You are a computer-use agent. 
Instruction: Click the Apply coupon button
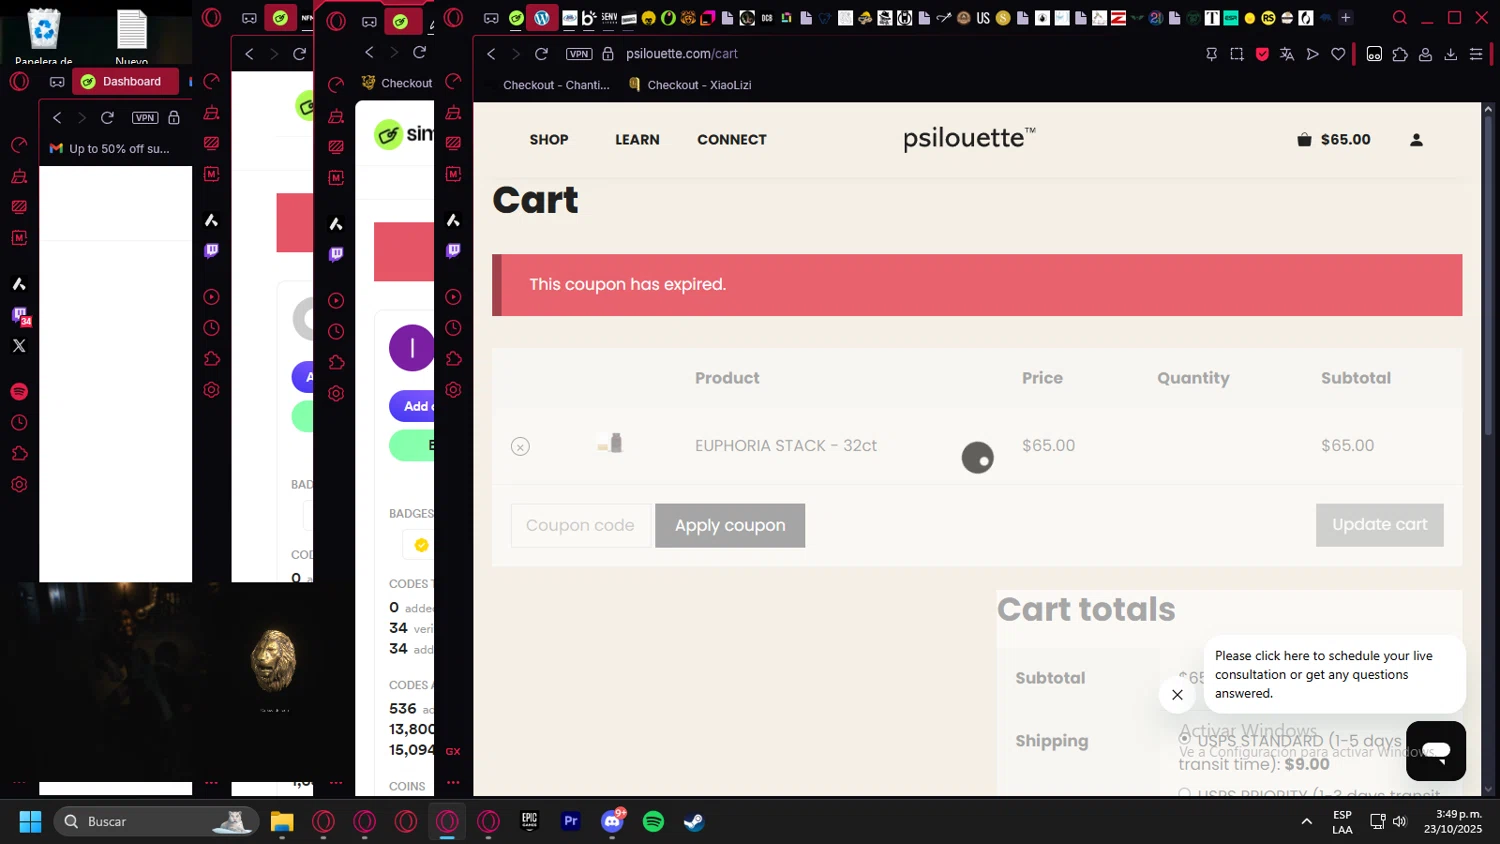730,525
